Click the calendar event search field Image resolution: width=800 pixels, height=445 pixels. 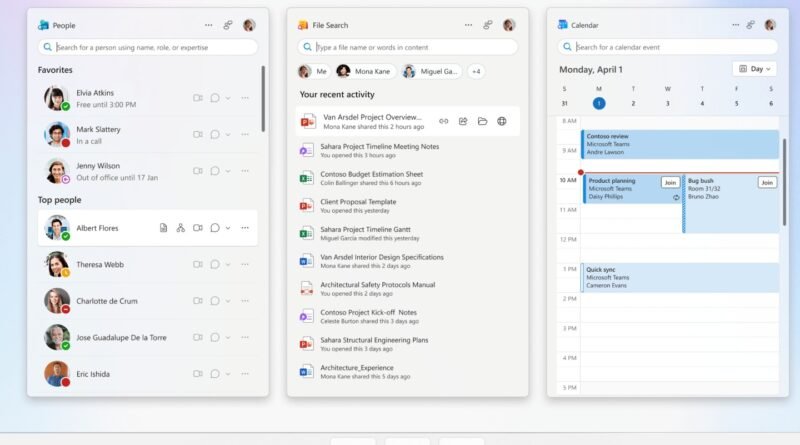pyautogui.click(x=667, y=47)
